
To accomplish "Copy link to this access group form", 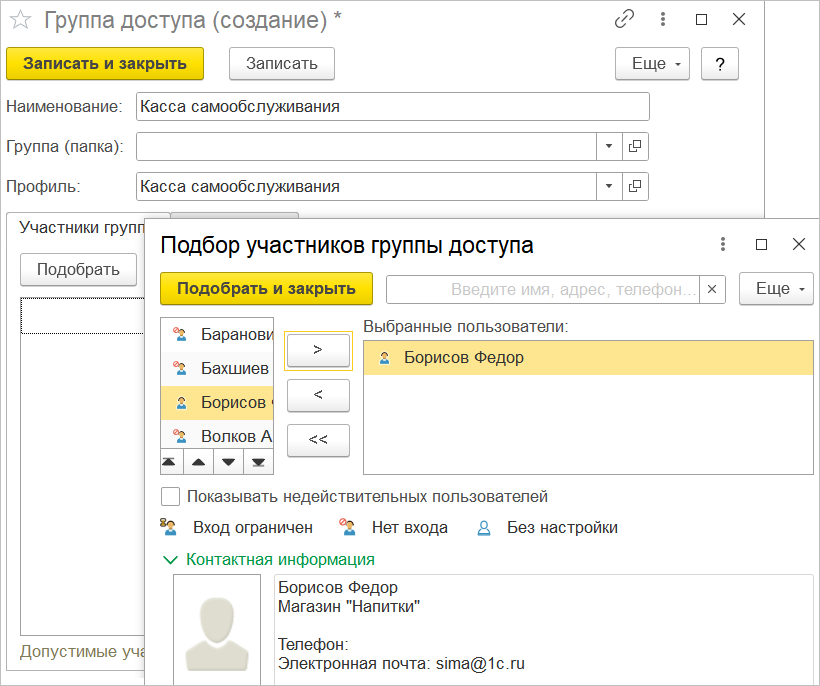I will (x=625, y=19).
